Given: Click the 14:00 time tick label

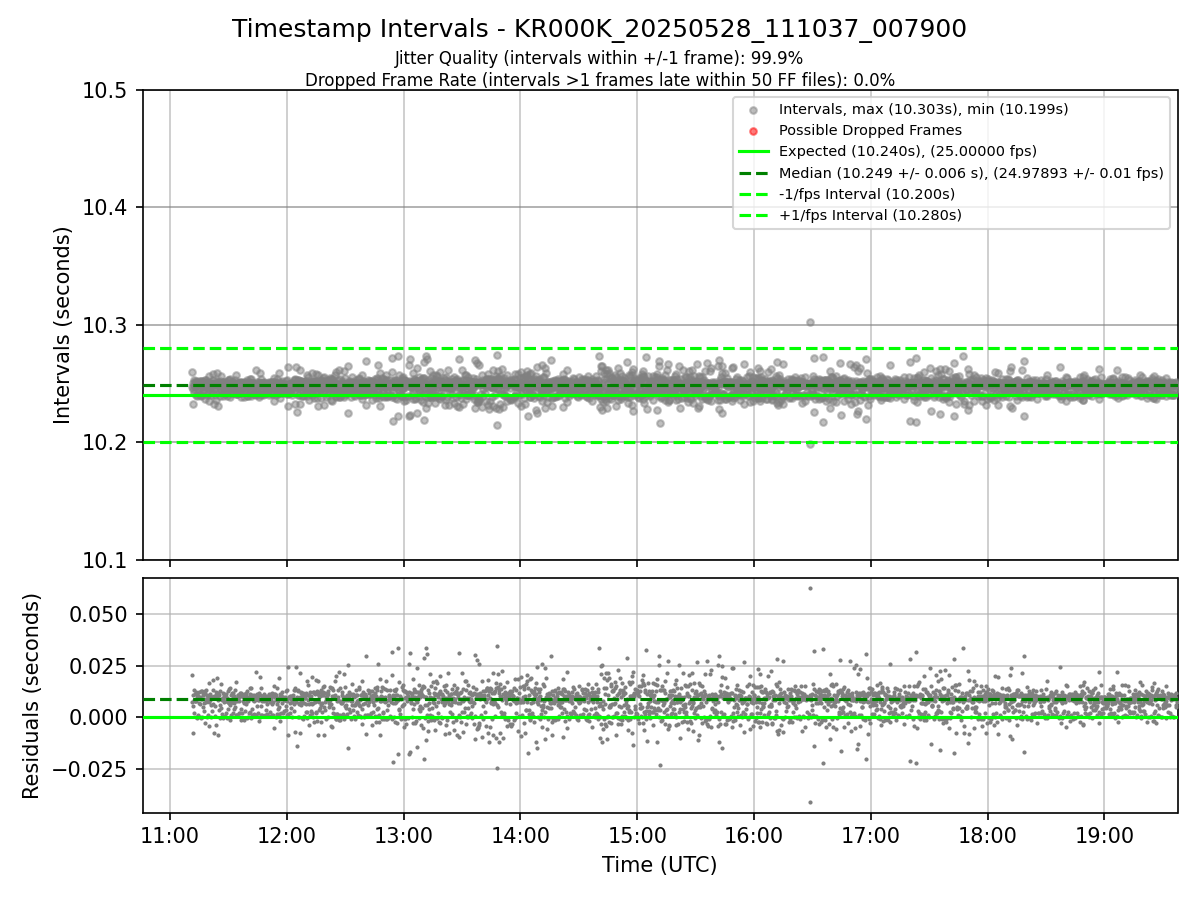Looking at the screenshot, I should coord(520,833).
